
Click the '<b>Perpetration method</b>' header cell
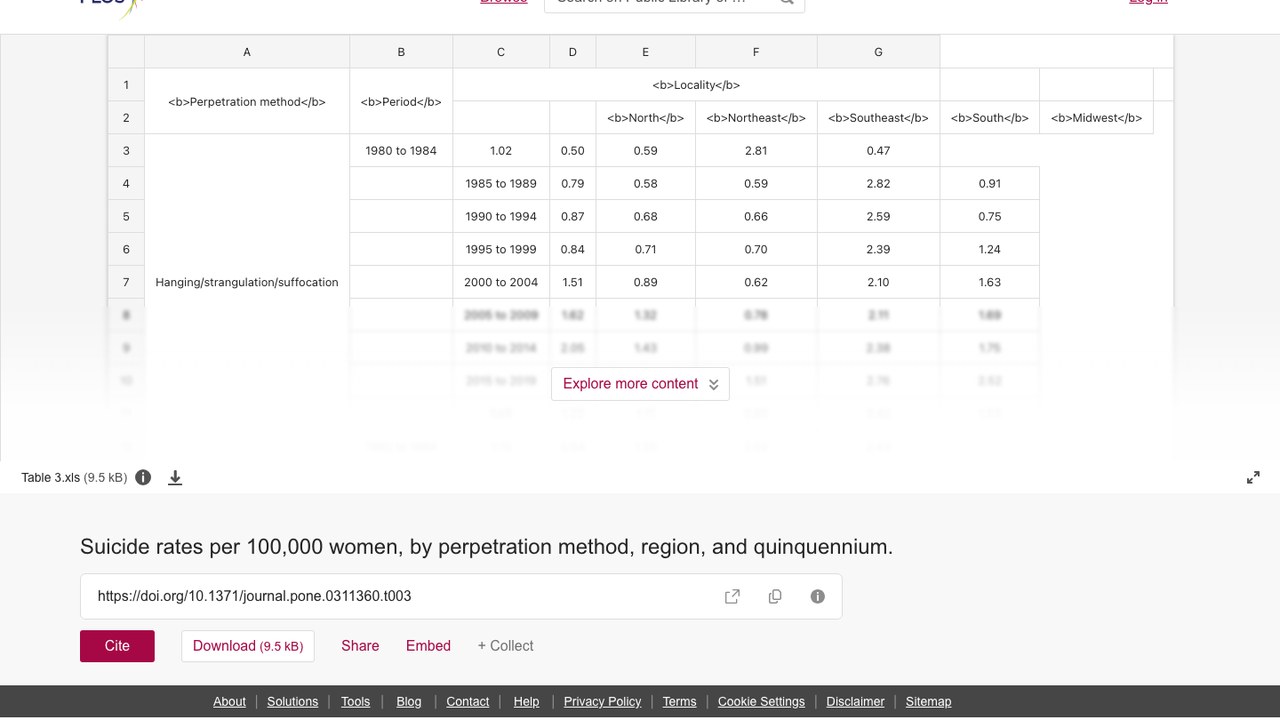coord(247,101)
